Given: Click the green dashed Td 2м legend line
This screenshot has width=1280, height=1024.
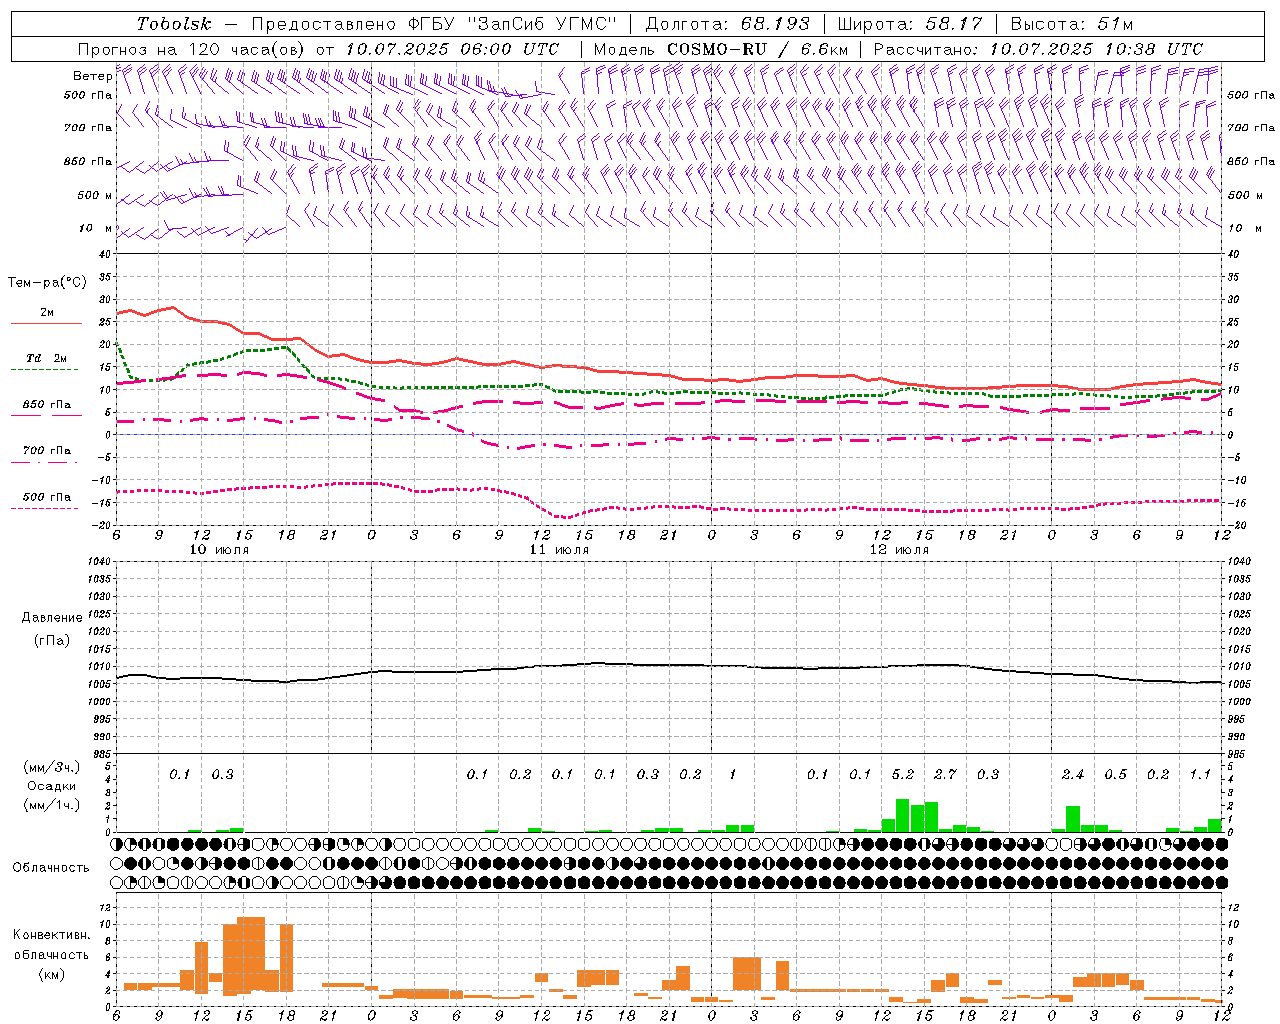Looking at the screenshot, I should click(x=44, y=369).
